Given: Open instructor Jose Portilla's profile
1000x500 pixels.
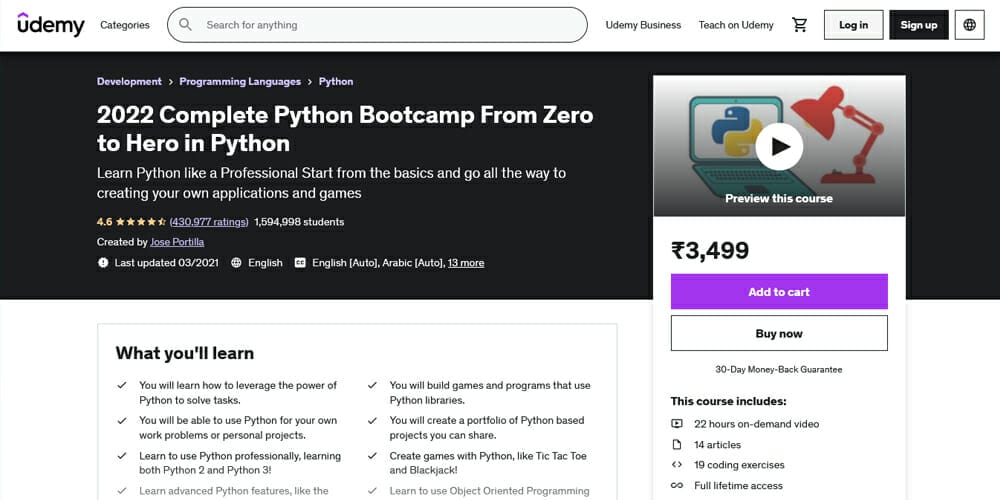Looking at the screenshot, I should pyautogui.click(x=177, y=242).
